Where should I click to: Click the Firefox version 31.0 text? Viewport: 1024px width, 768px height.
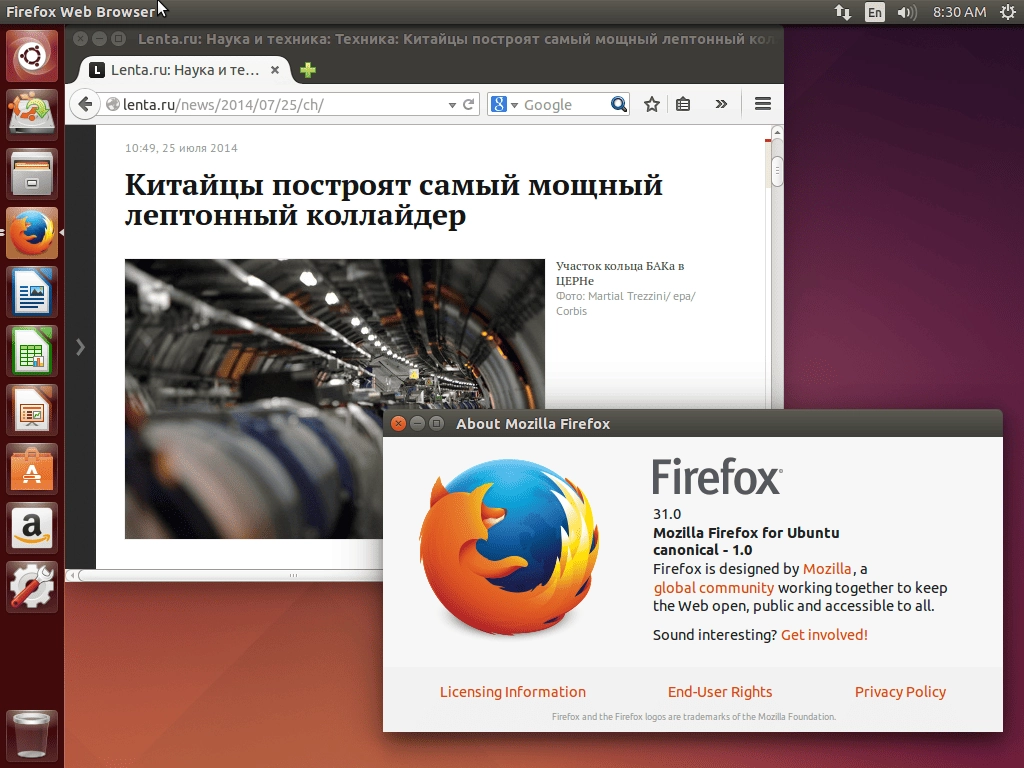click(667, 514)
